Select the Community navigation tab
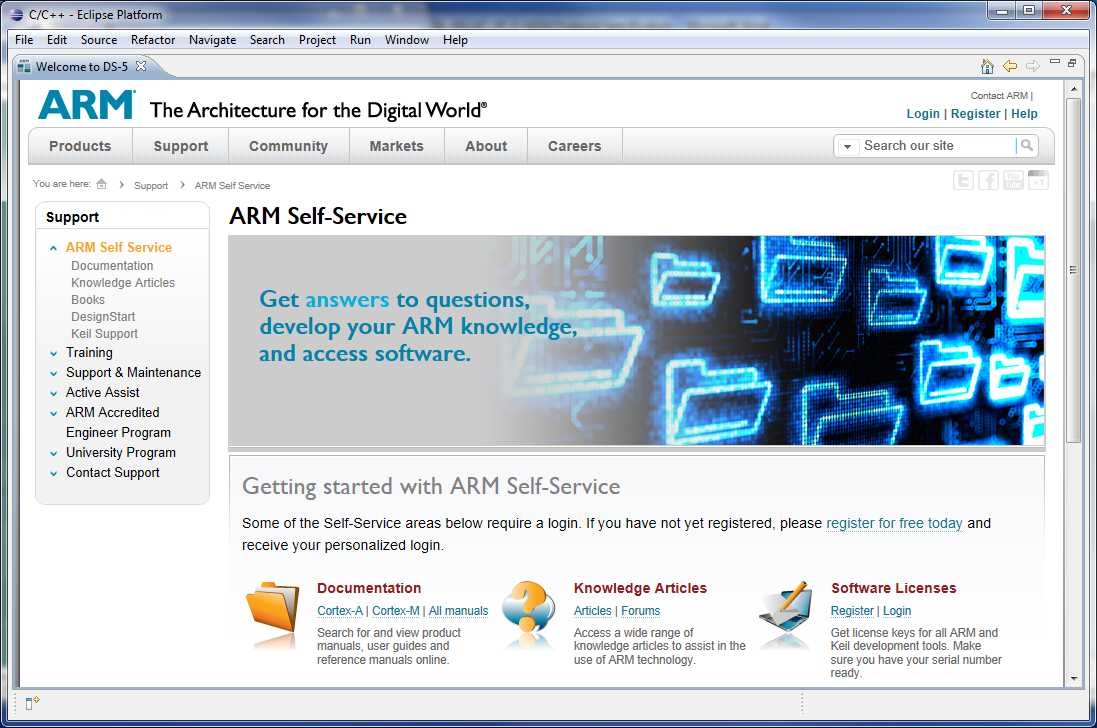The image size is (1097, 728). [x=288, y=146]
